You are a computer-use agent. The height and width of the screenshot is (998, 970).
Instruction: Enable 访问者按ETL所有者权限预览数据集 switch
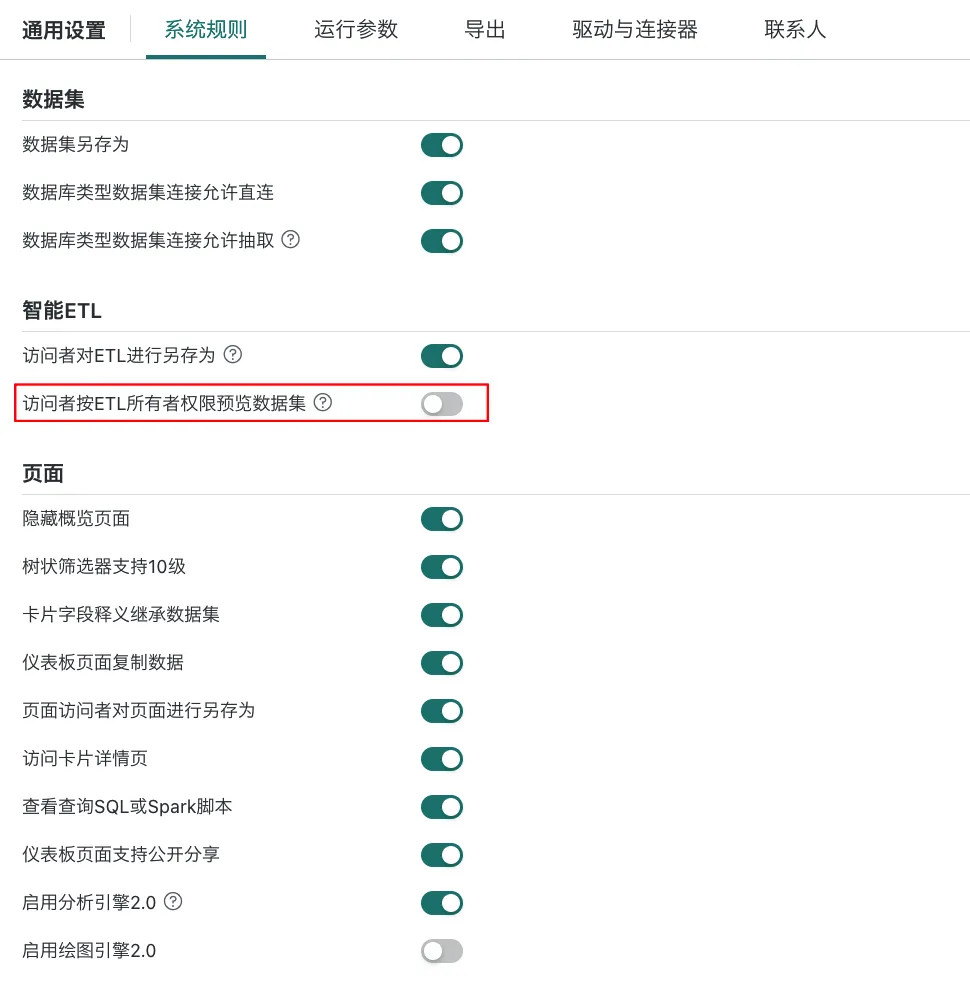click(441, 404)
